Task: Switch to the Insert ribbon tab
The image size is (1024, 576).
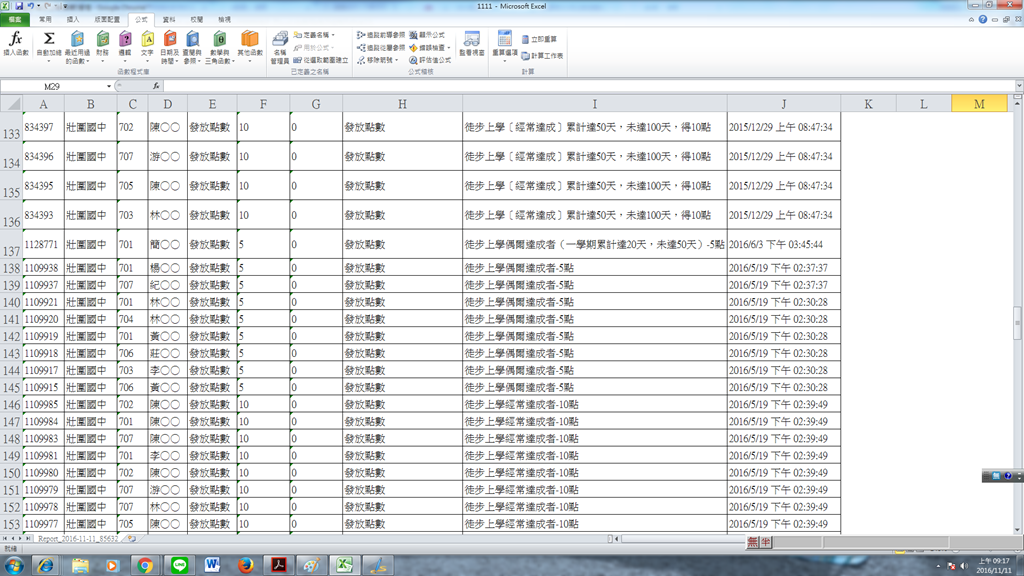Action: (73, 20)
